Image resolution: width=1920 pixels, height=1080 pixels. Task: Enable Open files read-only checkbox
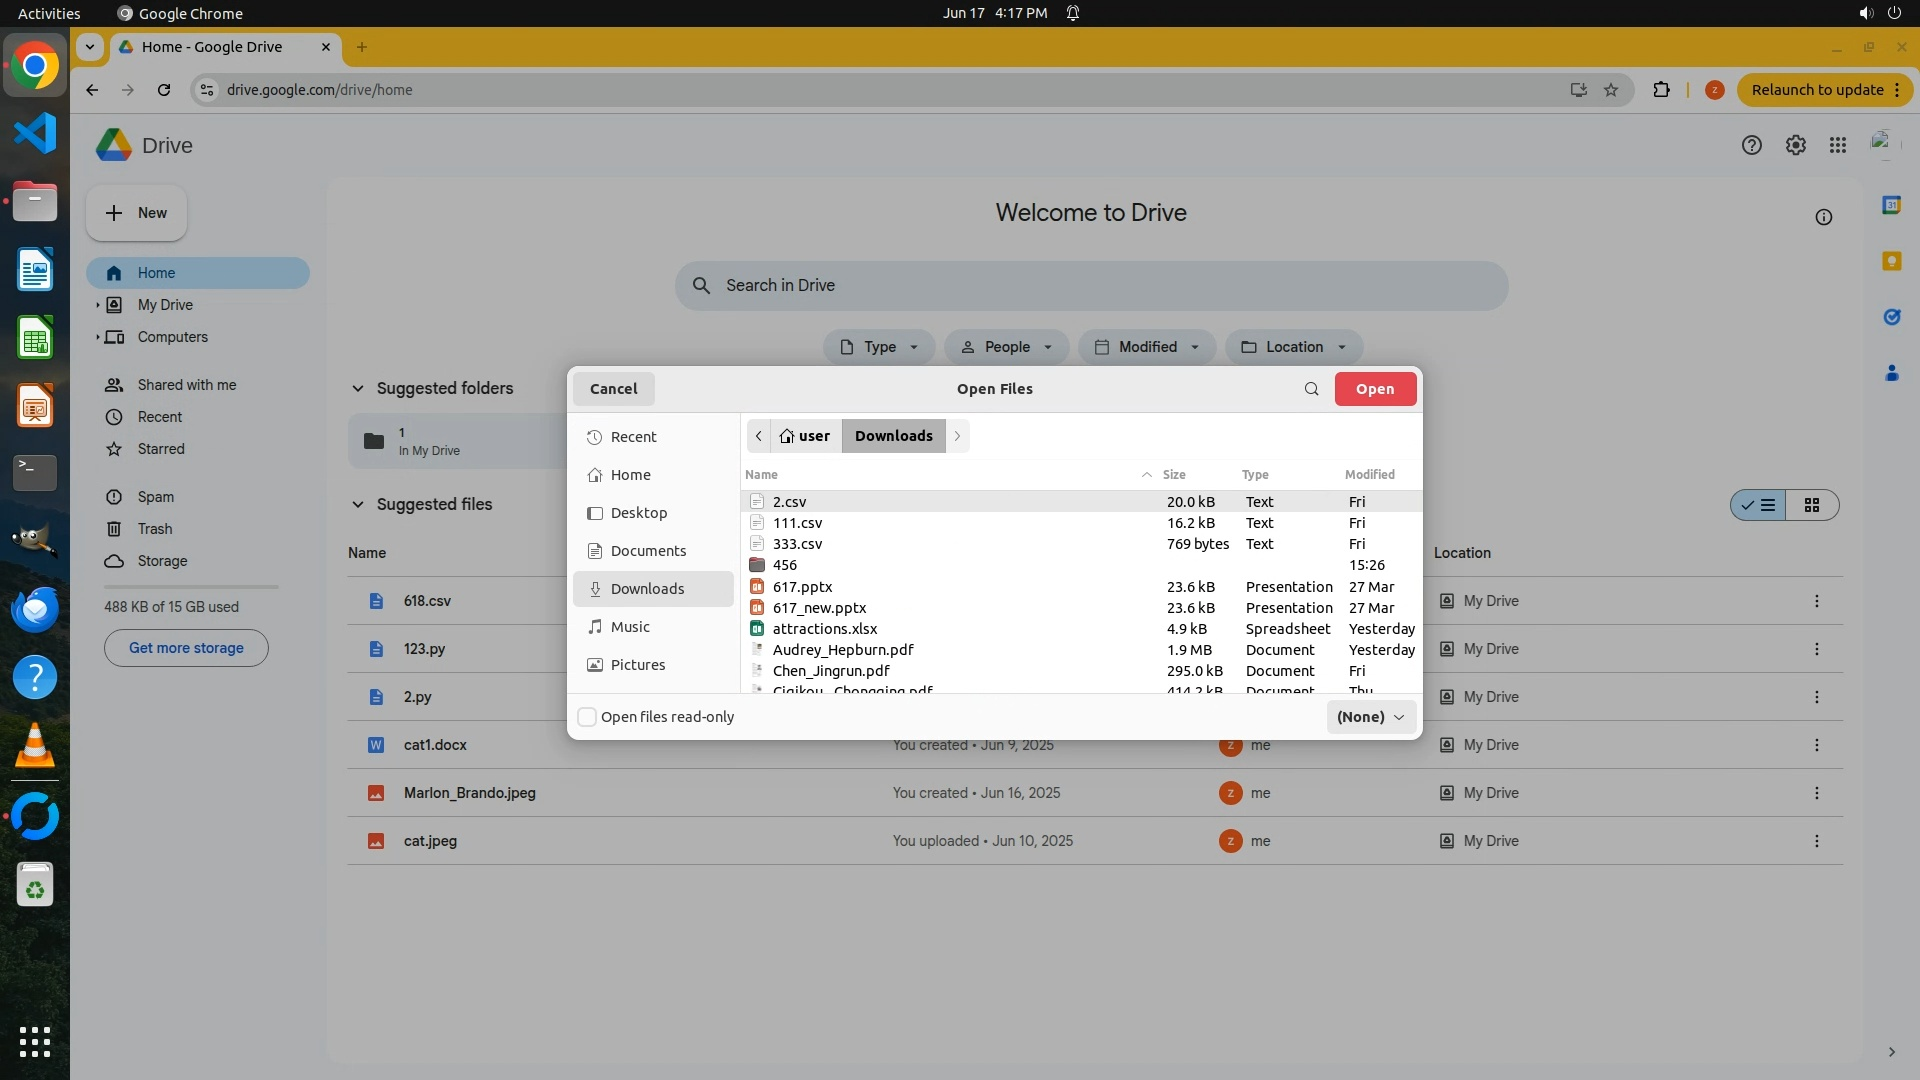588,717
